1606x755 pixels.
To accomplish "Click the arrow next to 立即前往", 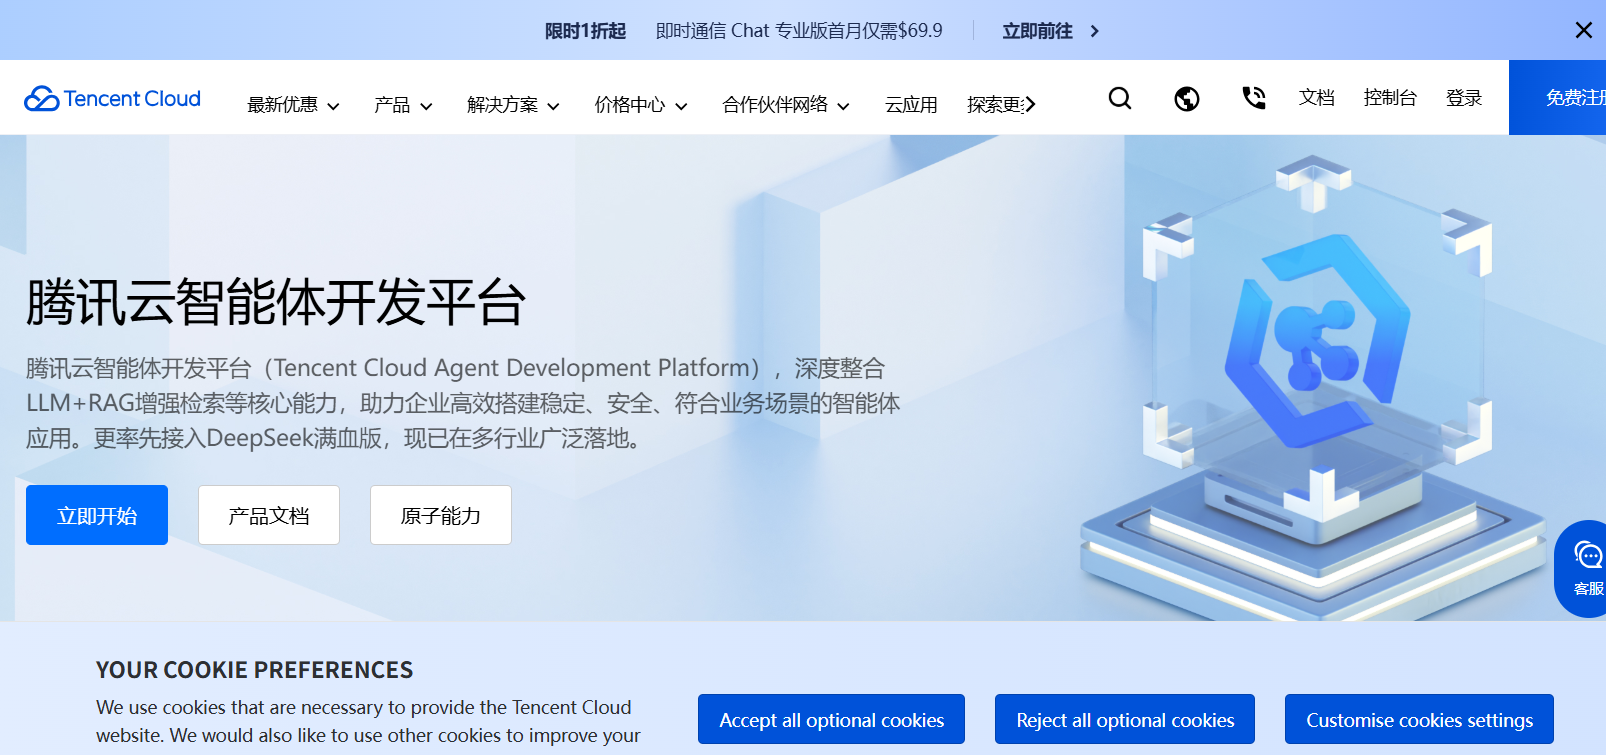I will [1094, 31].
